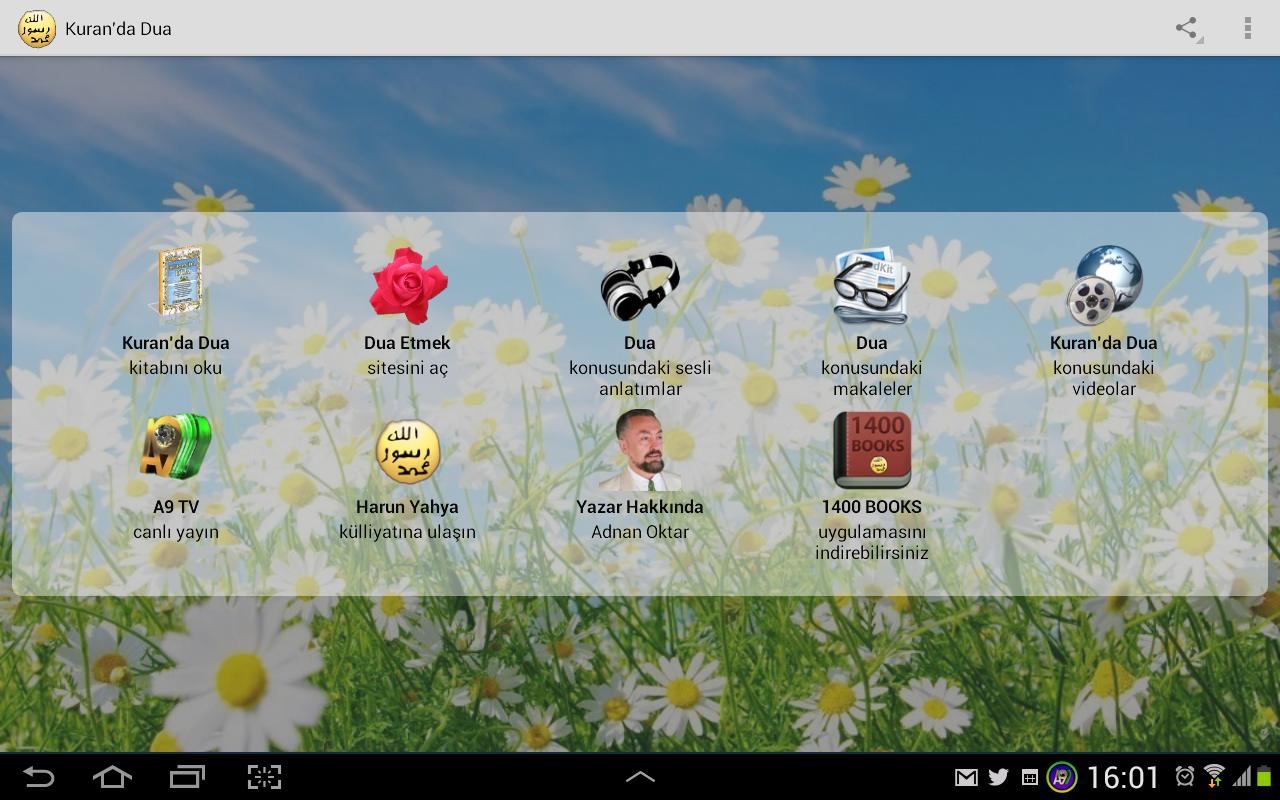Viewport: 1280px width, 800px height.
Task: Tap the app logo in title bar
Action: click(36, 28)
